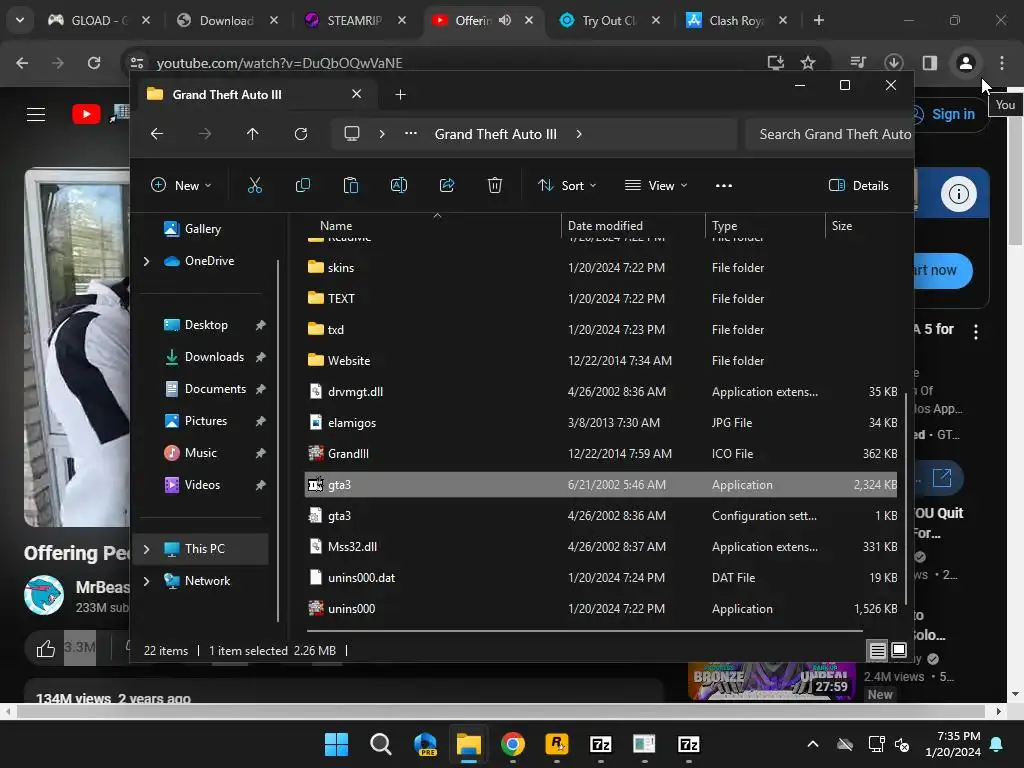The width and height of the screenshot is (1024, 768).
Task: Switch to details list view icon in status bar
Action: click(878, 650)
